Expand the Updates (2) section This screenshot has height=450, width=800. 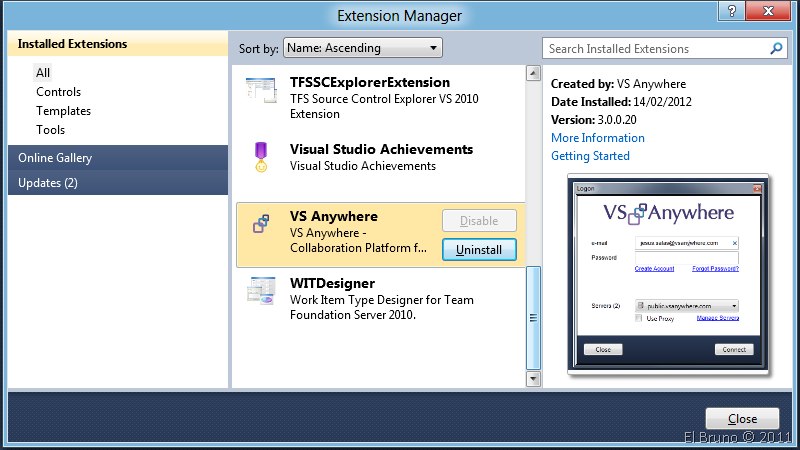click(118, 183)
